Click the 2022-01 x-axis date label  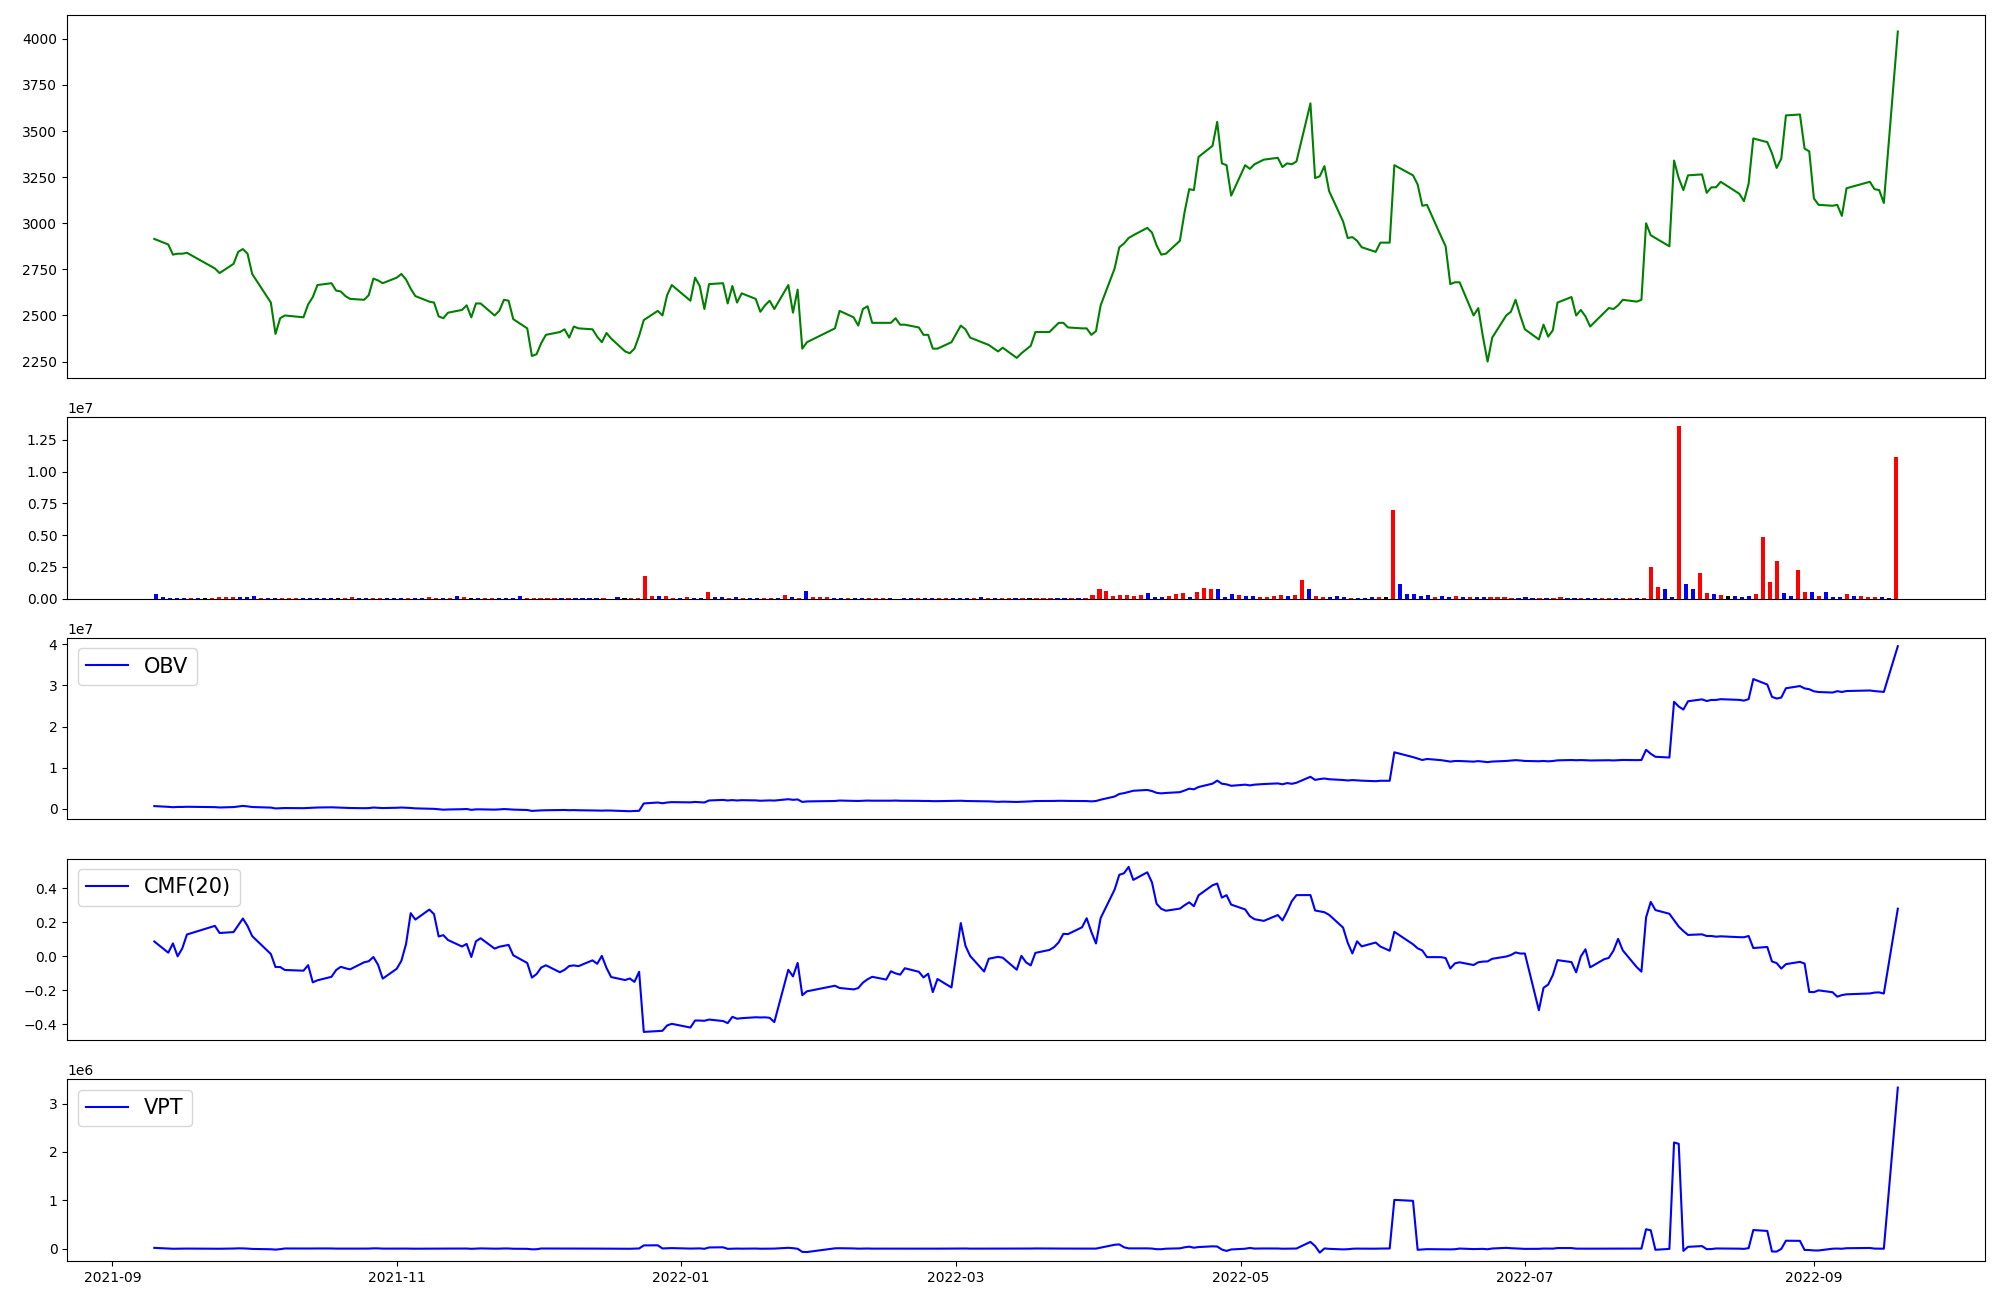click(x=680, y=1277)
